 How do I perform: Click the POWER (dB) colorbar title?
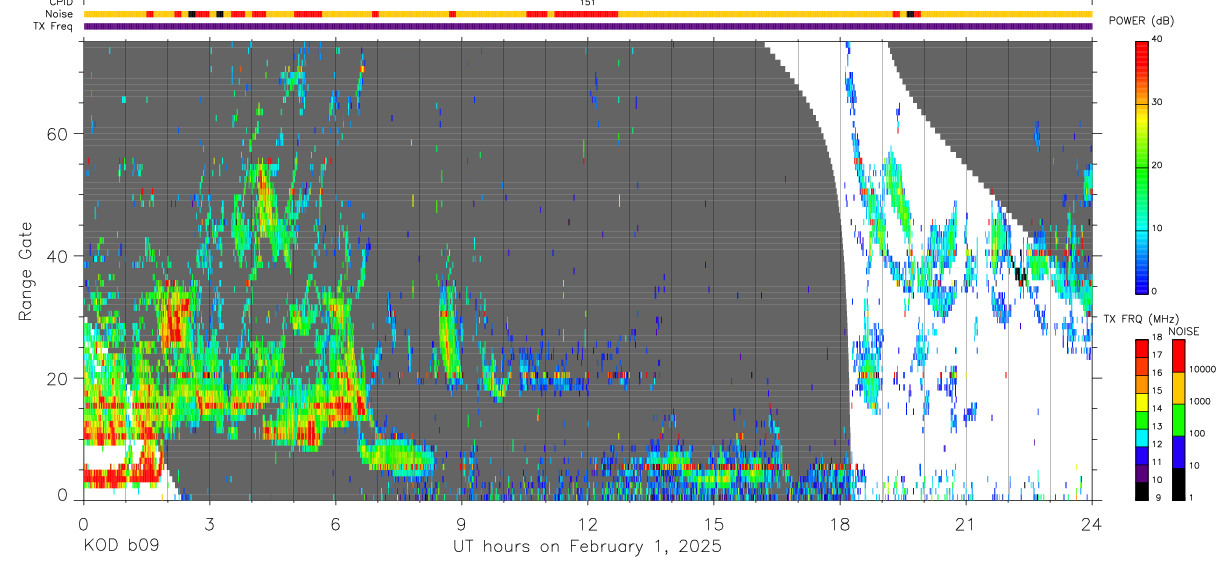[1141, 21]
